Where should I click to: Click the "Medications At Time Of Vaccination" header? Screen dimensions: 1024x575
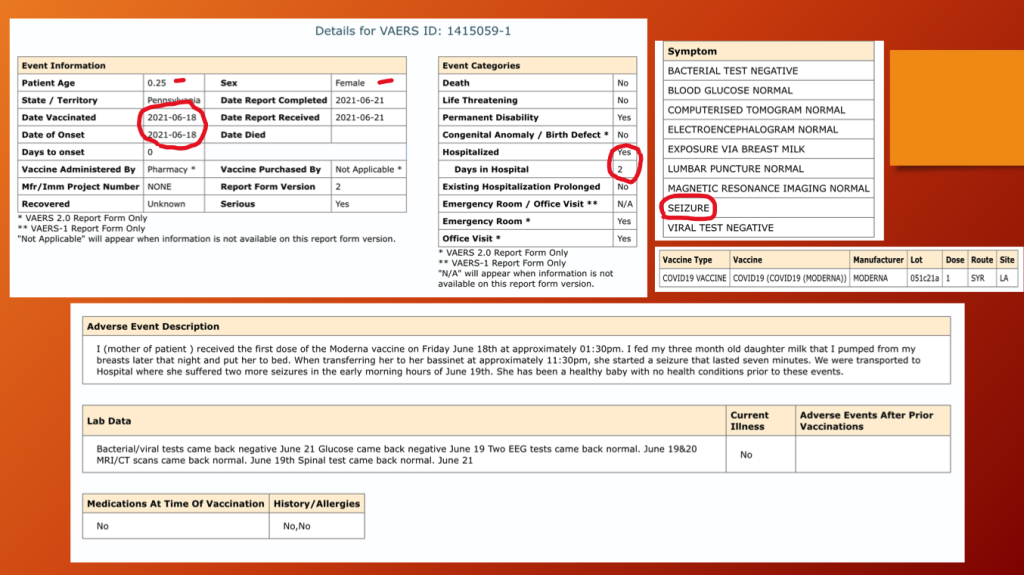click(x=175, y=503)
